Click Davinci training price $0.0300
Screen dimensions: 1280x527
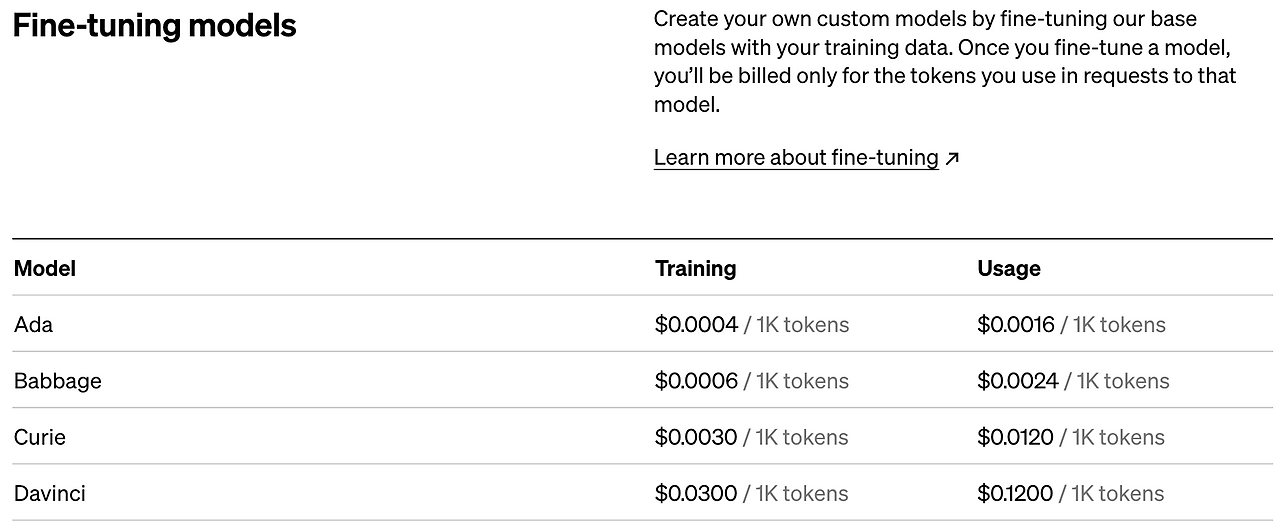tap(696, 493)
